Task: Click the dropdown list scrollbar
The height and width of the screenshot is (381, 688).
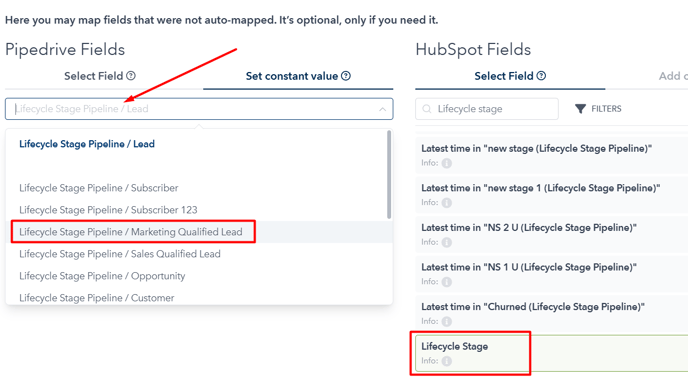Action: [x=389, y=174]
